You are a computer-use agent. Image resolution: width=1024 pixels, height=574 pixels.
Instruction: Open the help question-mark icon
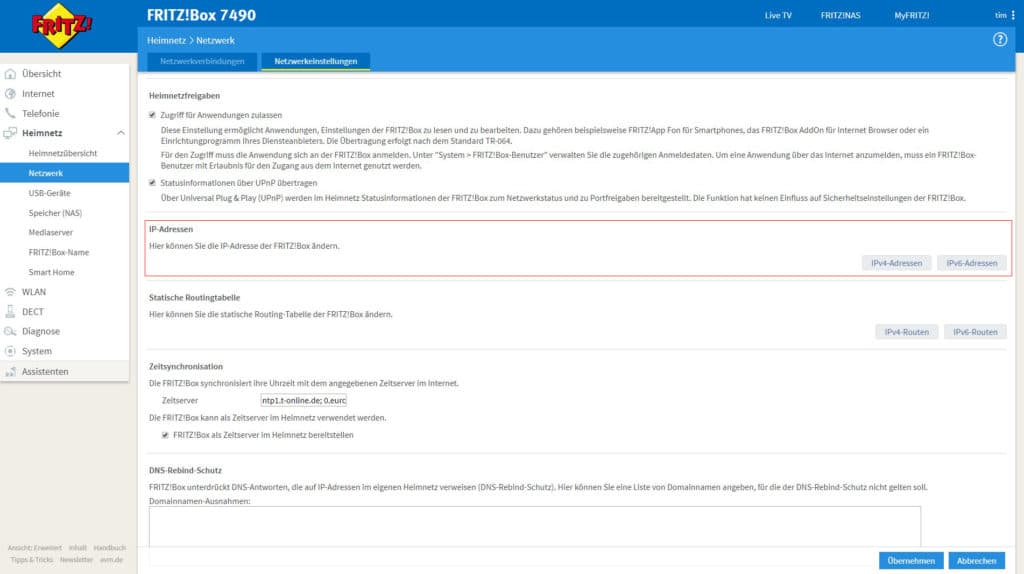[x=1000, y=40]
